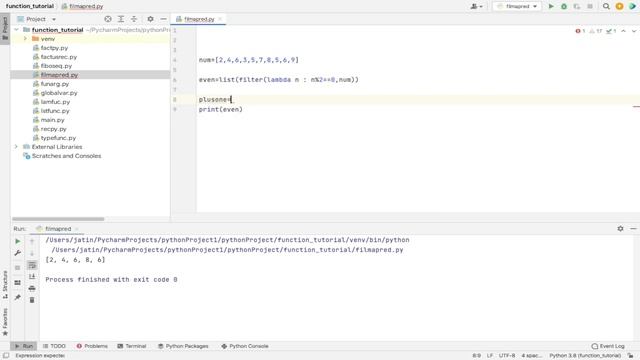
Task: Click the layout icon in the Run panel
Action: tap(18, 282)
